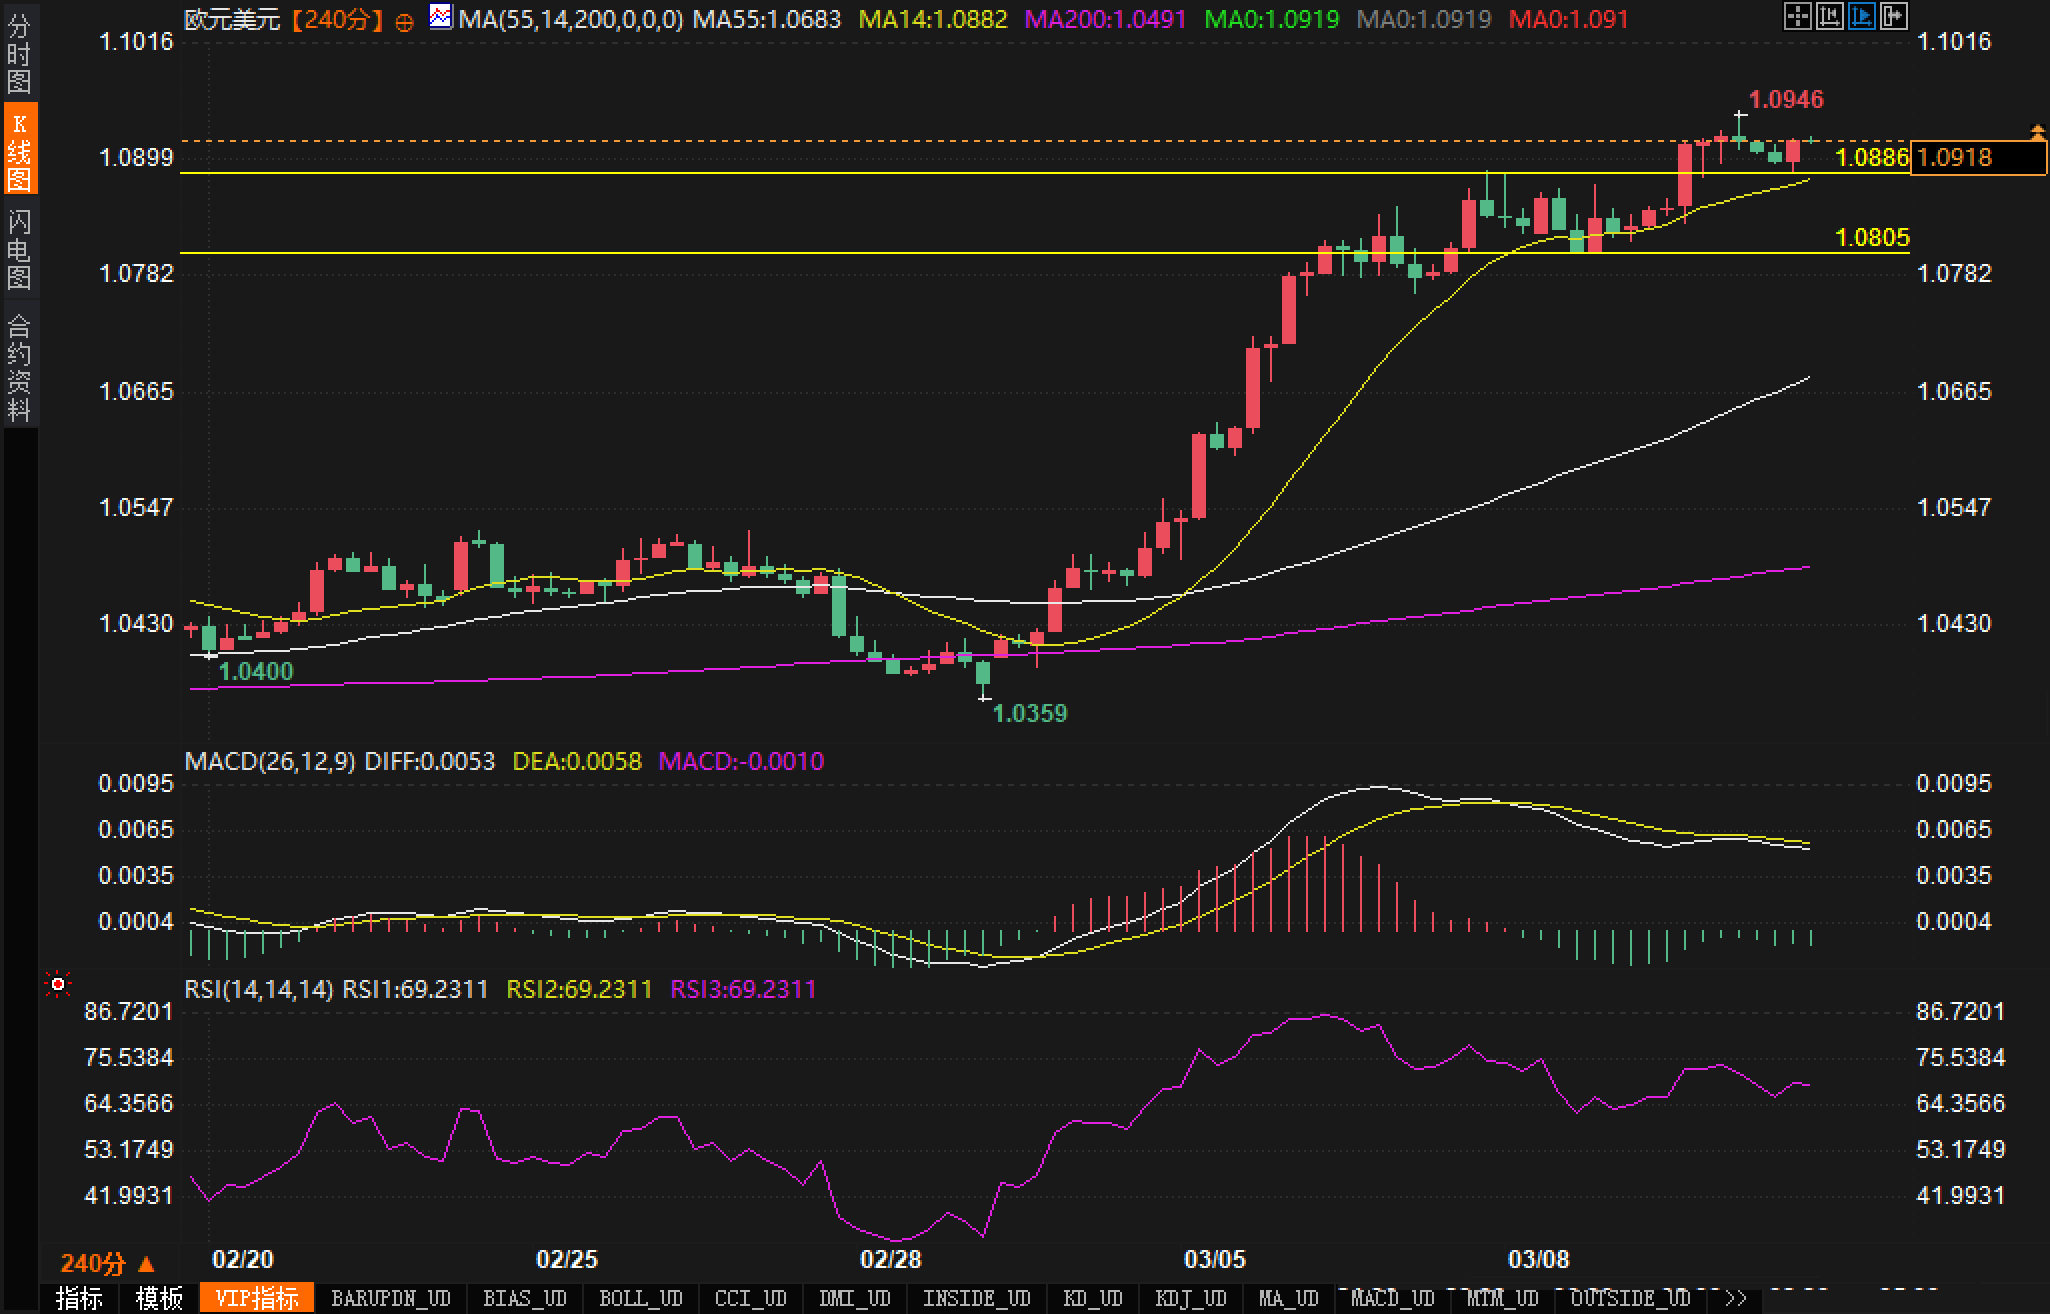This screenshot has width=2050, height=1314.
Task: Click the 1.0886 horizontal line label
Action: pyautogui.click(x=1873, y=157)
